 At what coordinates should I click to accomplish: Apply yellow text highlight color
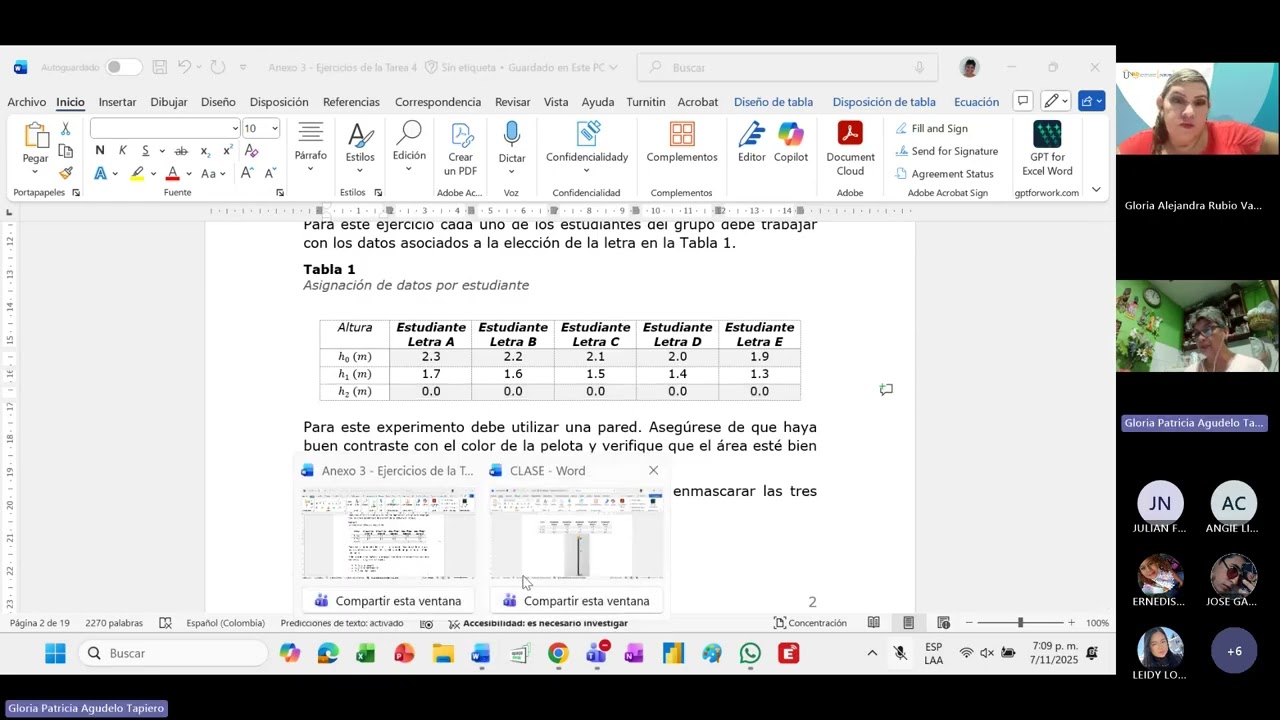(x=137, y=173)
